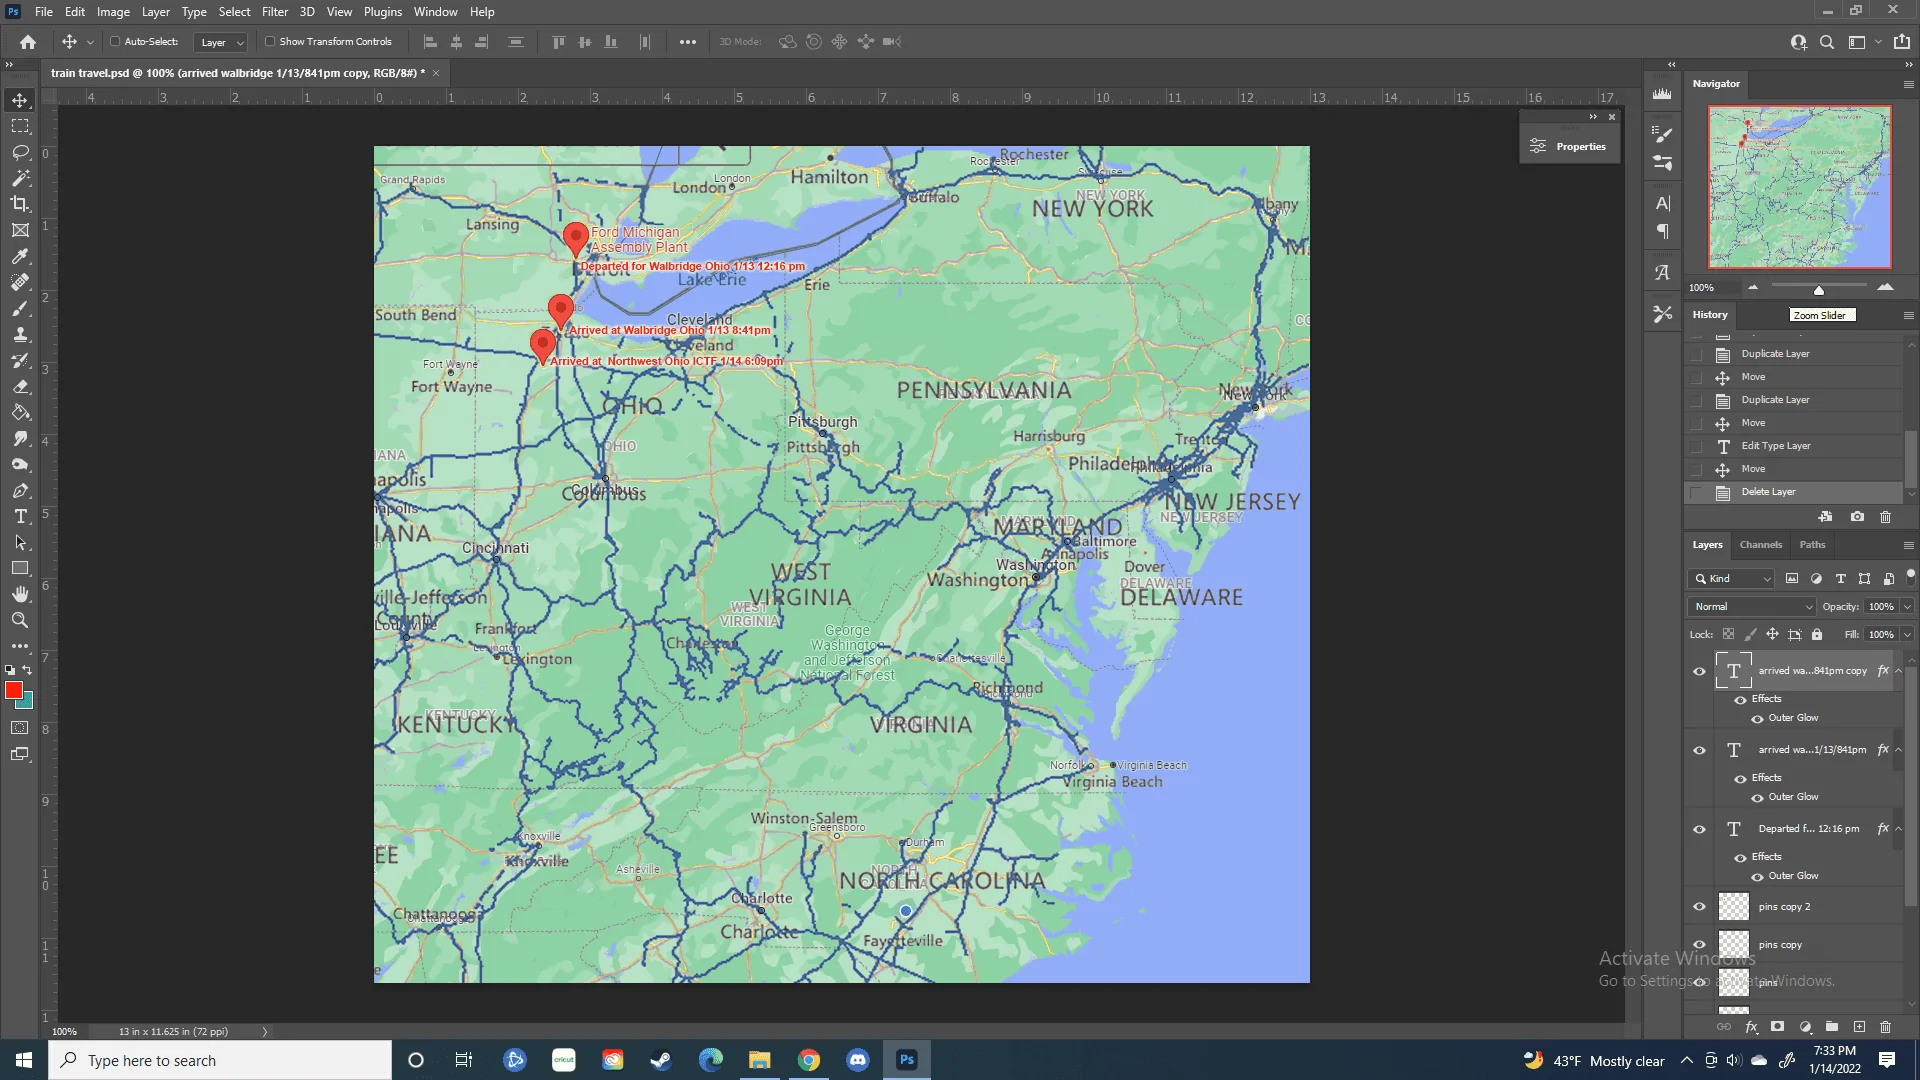Delete layer using Layers panel trash icon
This screenshot has height=1080, width=1920.
[x=1886, y=1027]
